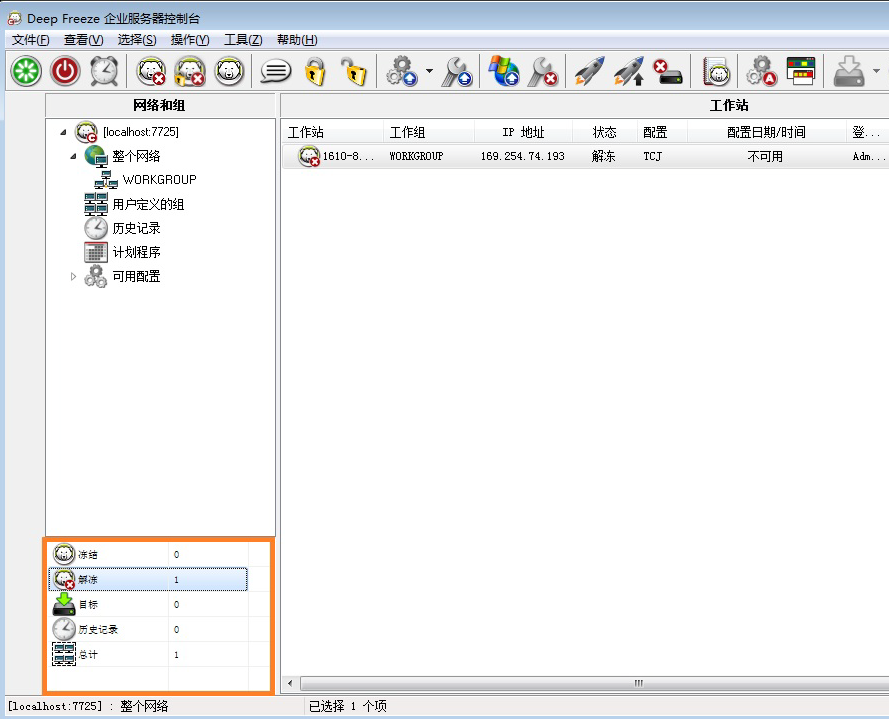Click the grayed download-to-drive install icon
This screenshot has height=719, width=889.
point(849,71)
